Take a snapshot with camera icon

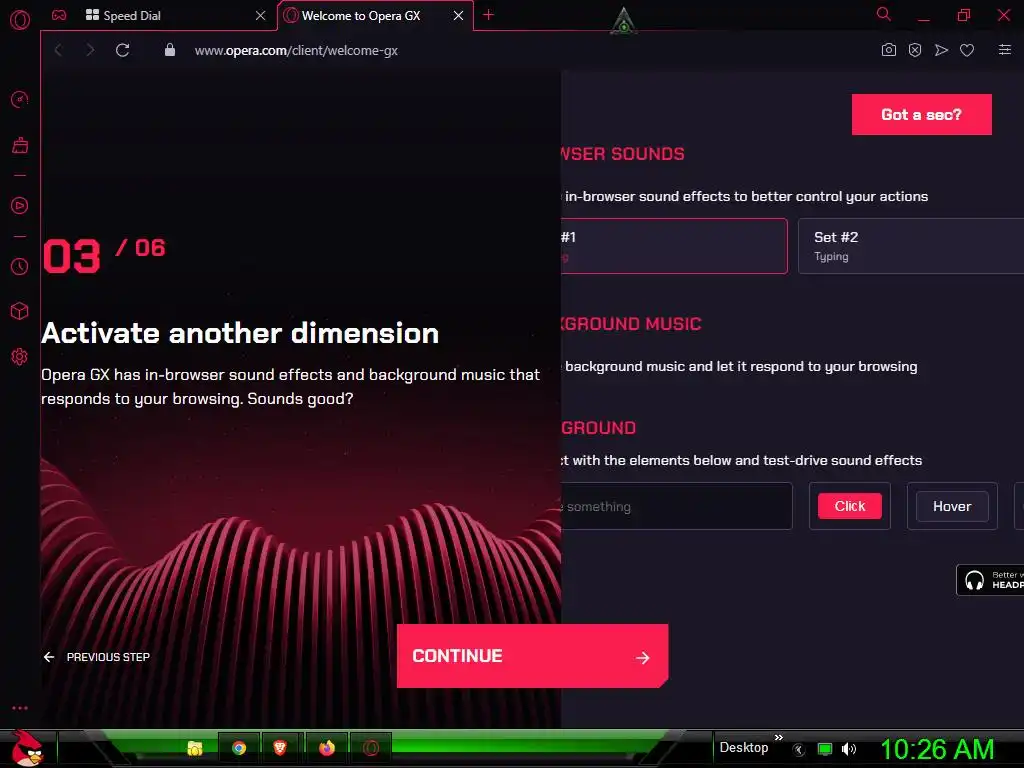889,50
